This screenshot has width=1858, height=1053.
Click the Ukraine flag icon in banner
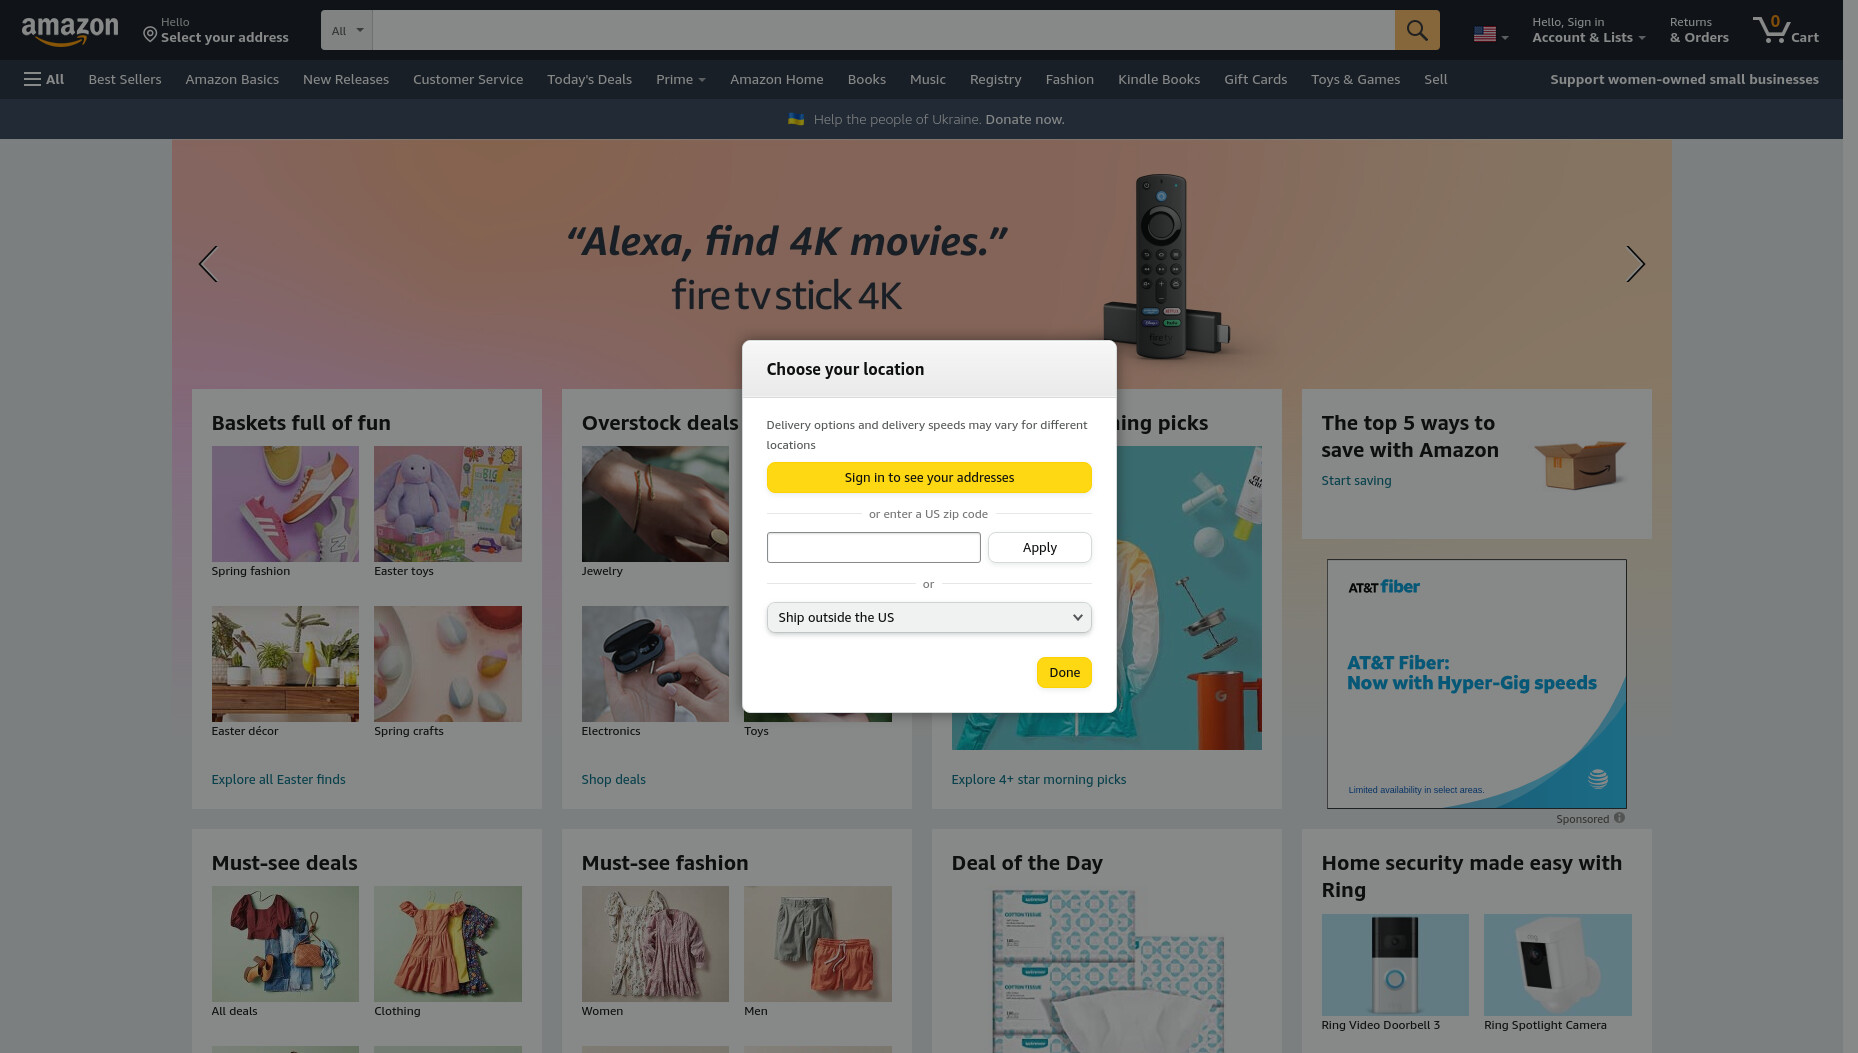(x=796, y=119)
